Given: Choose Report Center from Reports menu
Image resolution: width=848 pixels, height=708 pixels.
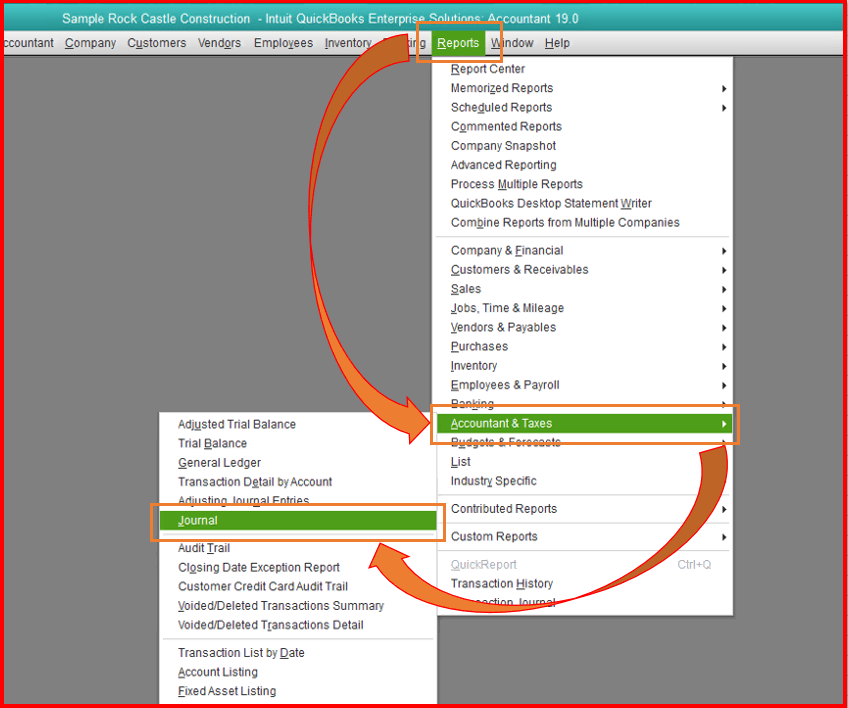Looking at the screenshot, I should coord(584,69).
